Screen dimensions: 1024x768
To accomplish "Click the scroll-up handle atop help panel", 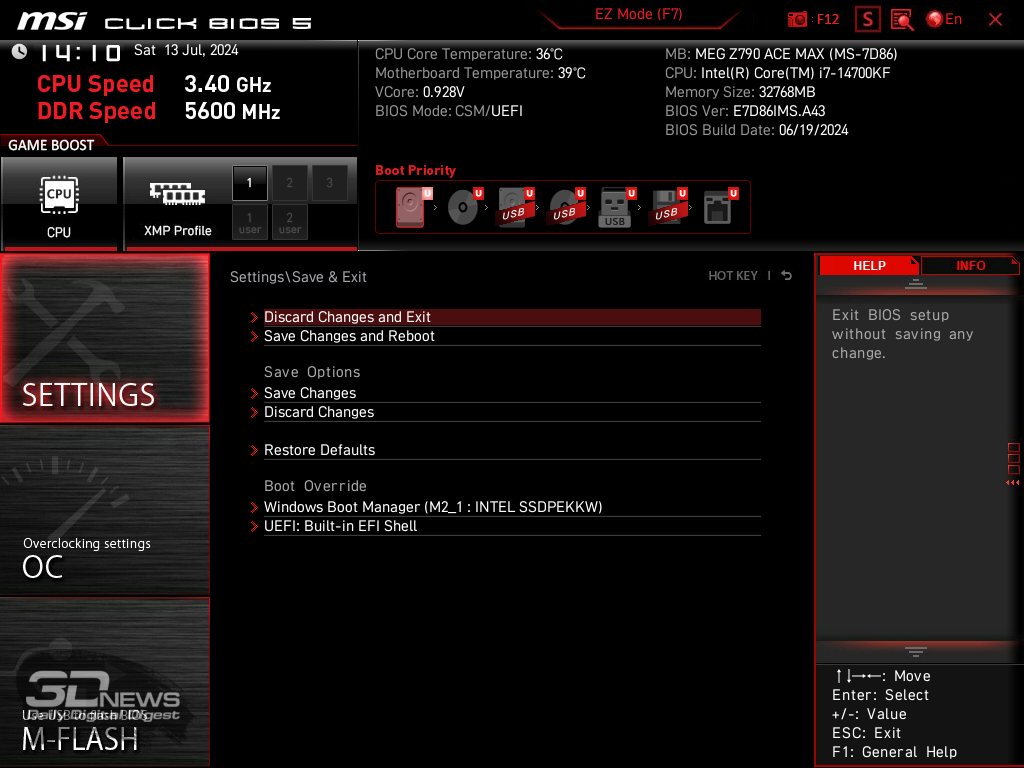I will point(916,283).
